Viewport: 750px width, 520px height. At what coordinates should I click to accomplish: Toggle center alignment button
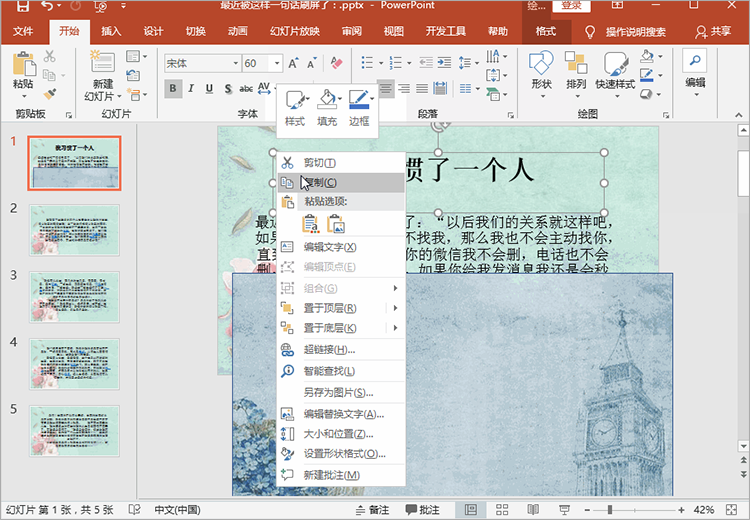point(386,89)
